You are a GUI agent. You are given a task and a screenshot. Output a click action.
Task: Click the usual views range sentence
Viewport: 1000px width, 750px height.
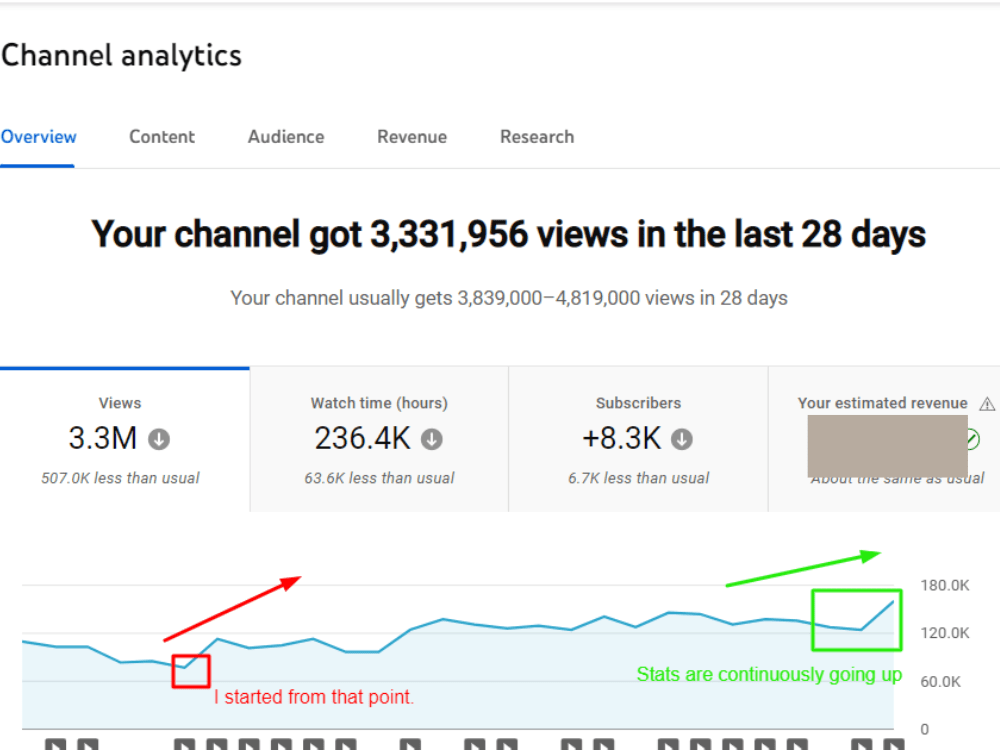[509, 298]
